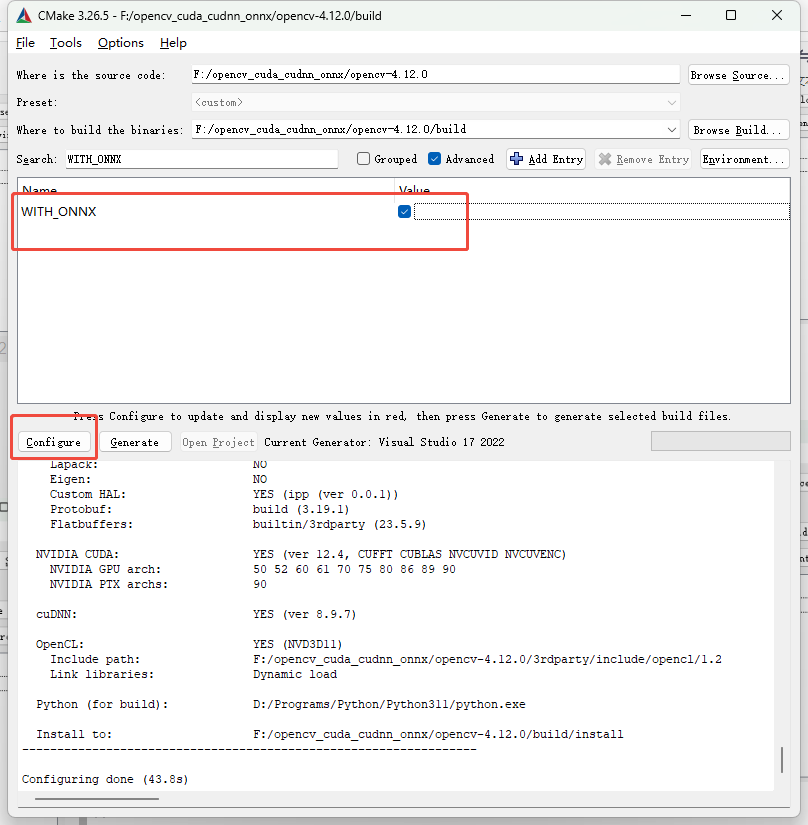The image size is (808, 825).
Task: Maximize the CMake window
Action: pyautogui.click(x=731, y=16)
